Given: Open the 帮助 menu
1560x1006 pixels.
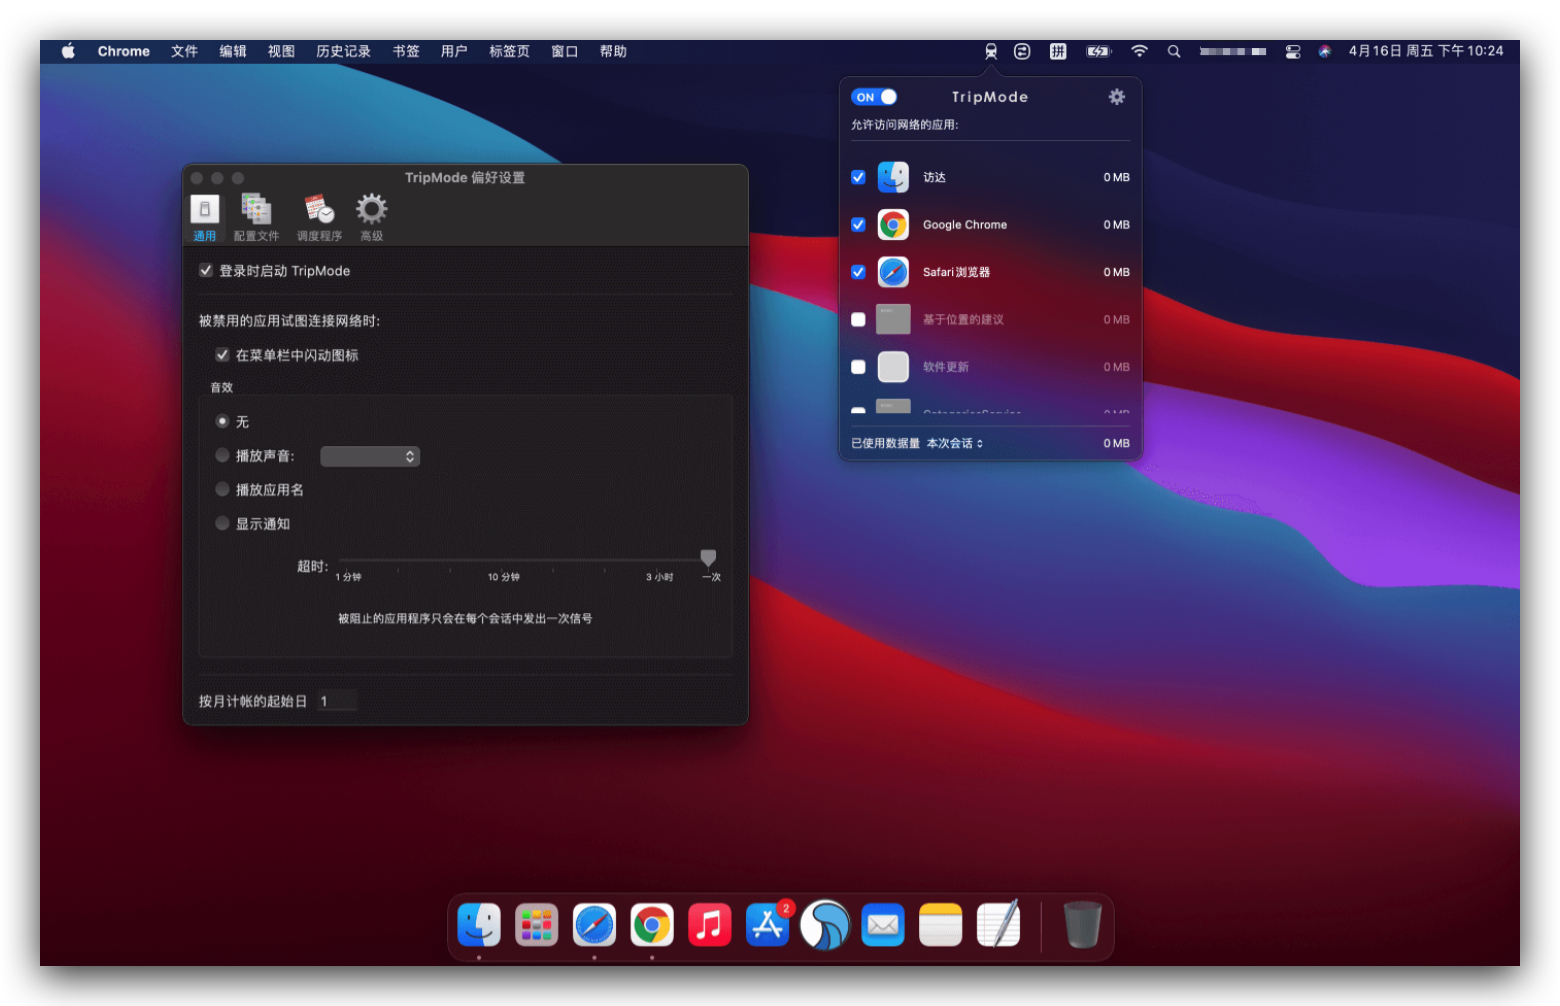Looking at the screenshot, I should (x=613, y=51).
